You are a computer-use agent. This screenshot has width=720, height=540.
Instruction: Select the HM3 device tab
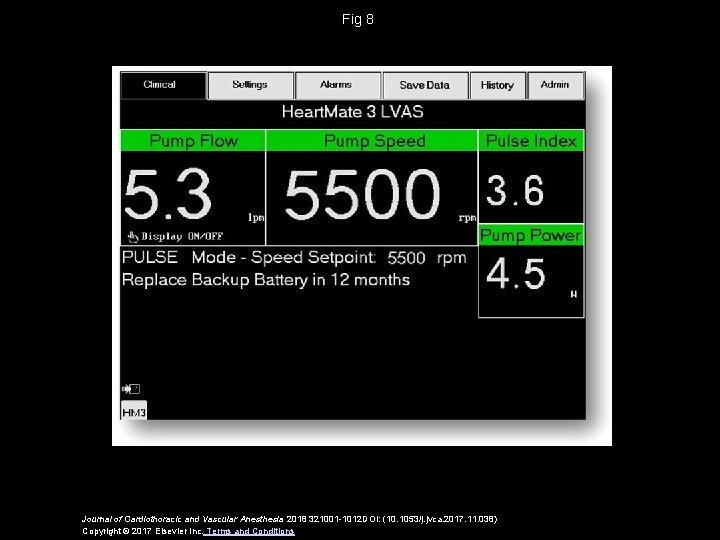134,410
